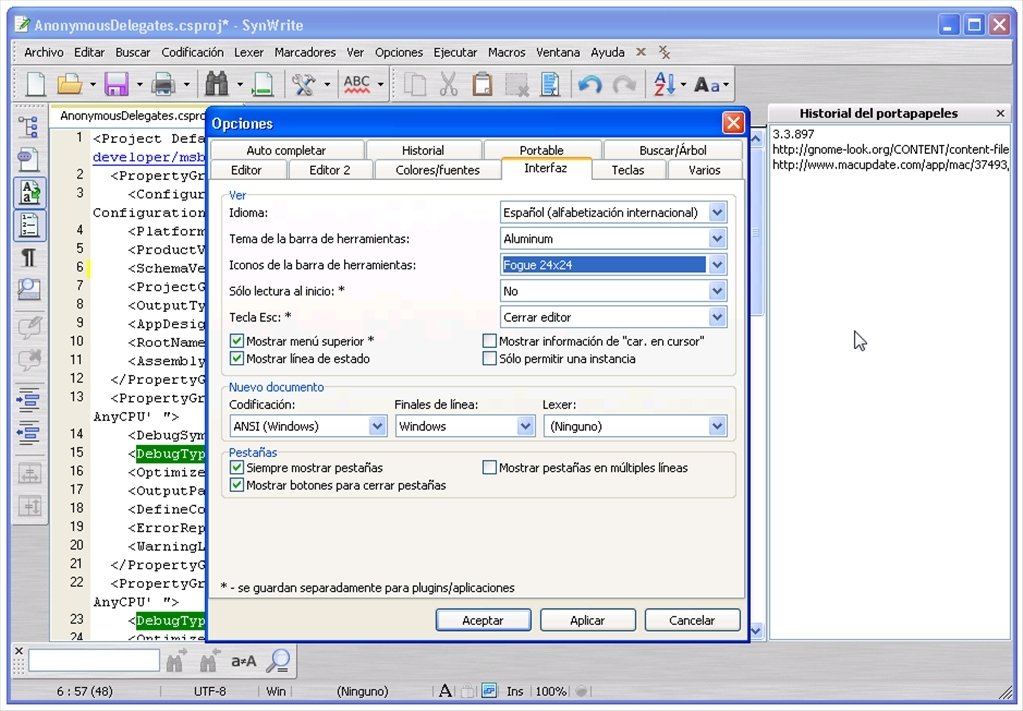This screenshot has height=711, width=1023.
Task: Click the New file toolbar icon
Action: tap(36, 84)
